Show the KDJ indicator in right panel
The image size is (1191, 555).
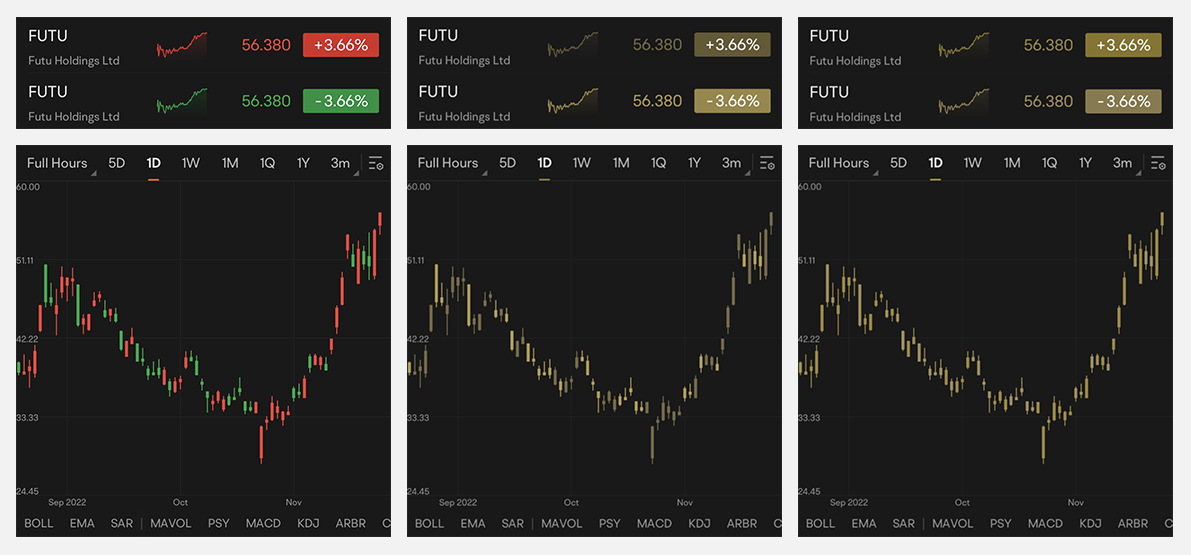(x=1090, y=523)
